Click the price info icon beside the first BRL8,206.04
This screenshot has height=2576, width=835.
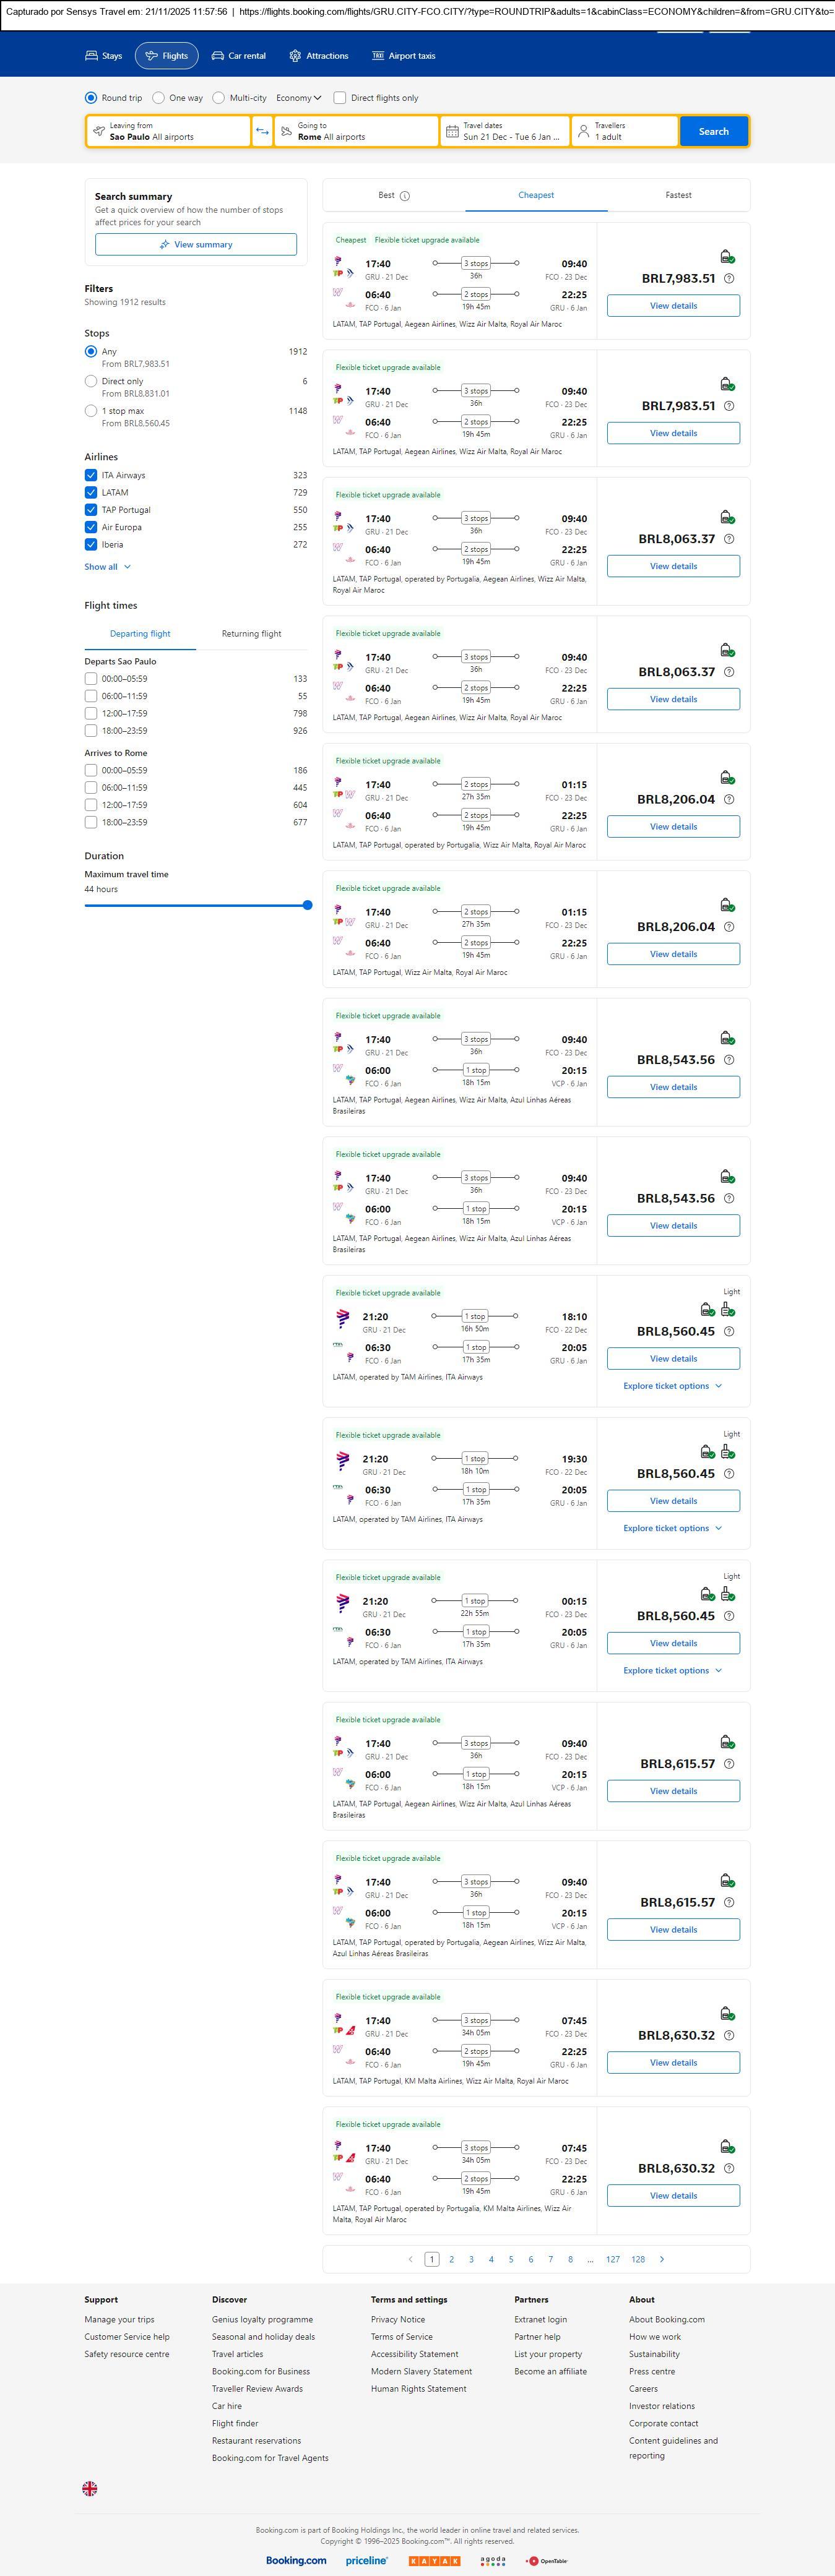click(x=729, y=799)
